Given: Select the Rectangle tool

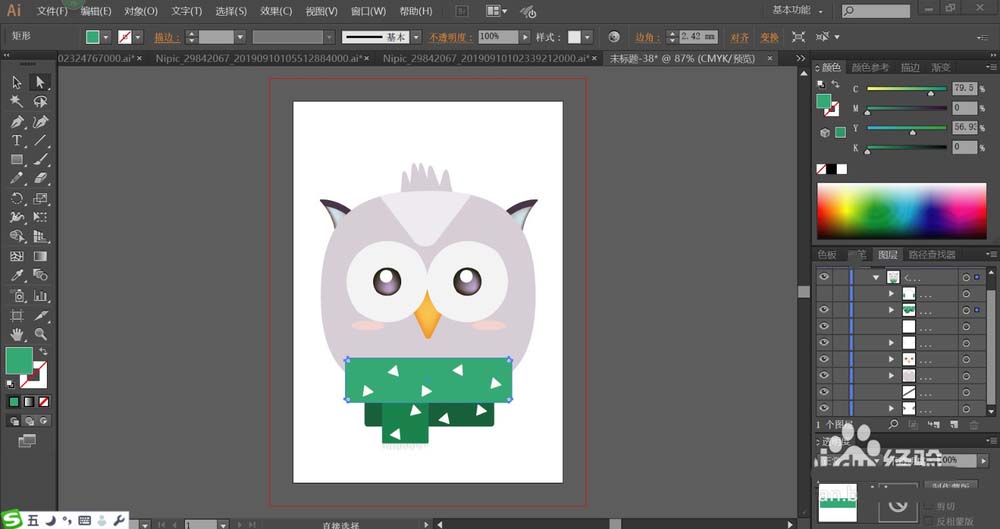Looking at the screenshot, I should point(17,160).
